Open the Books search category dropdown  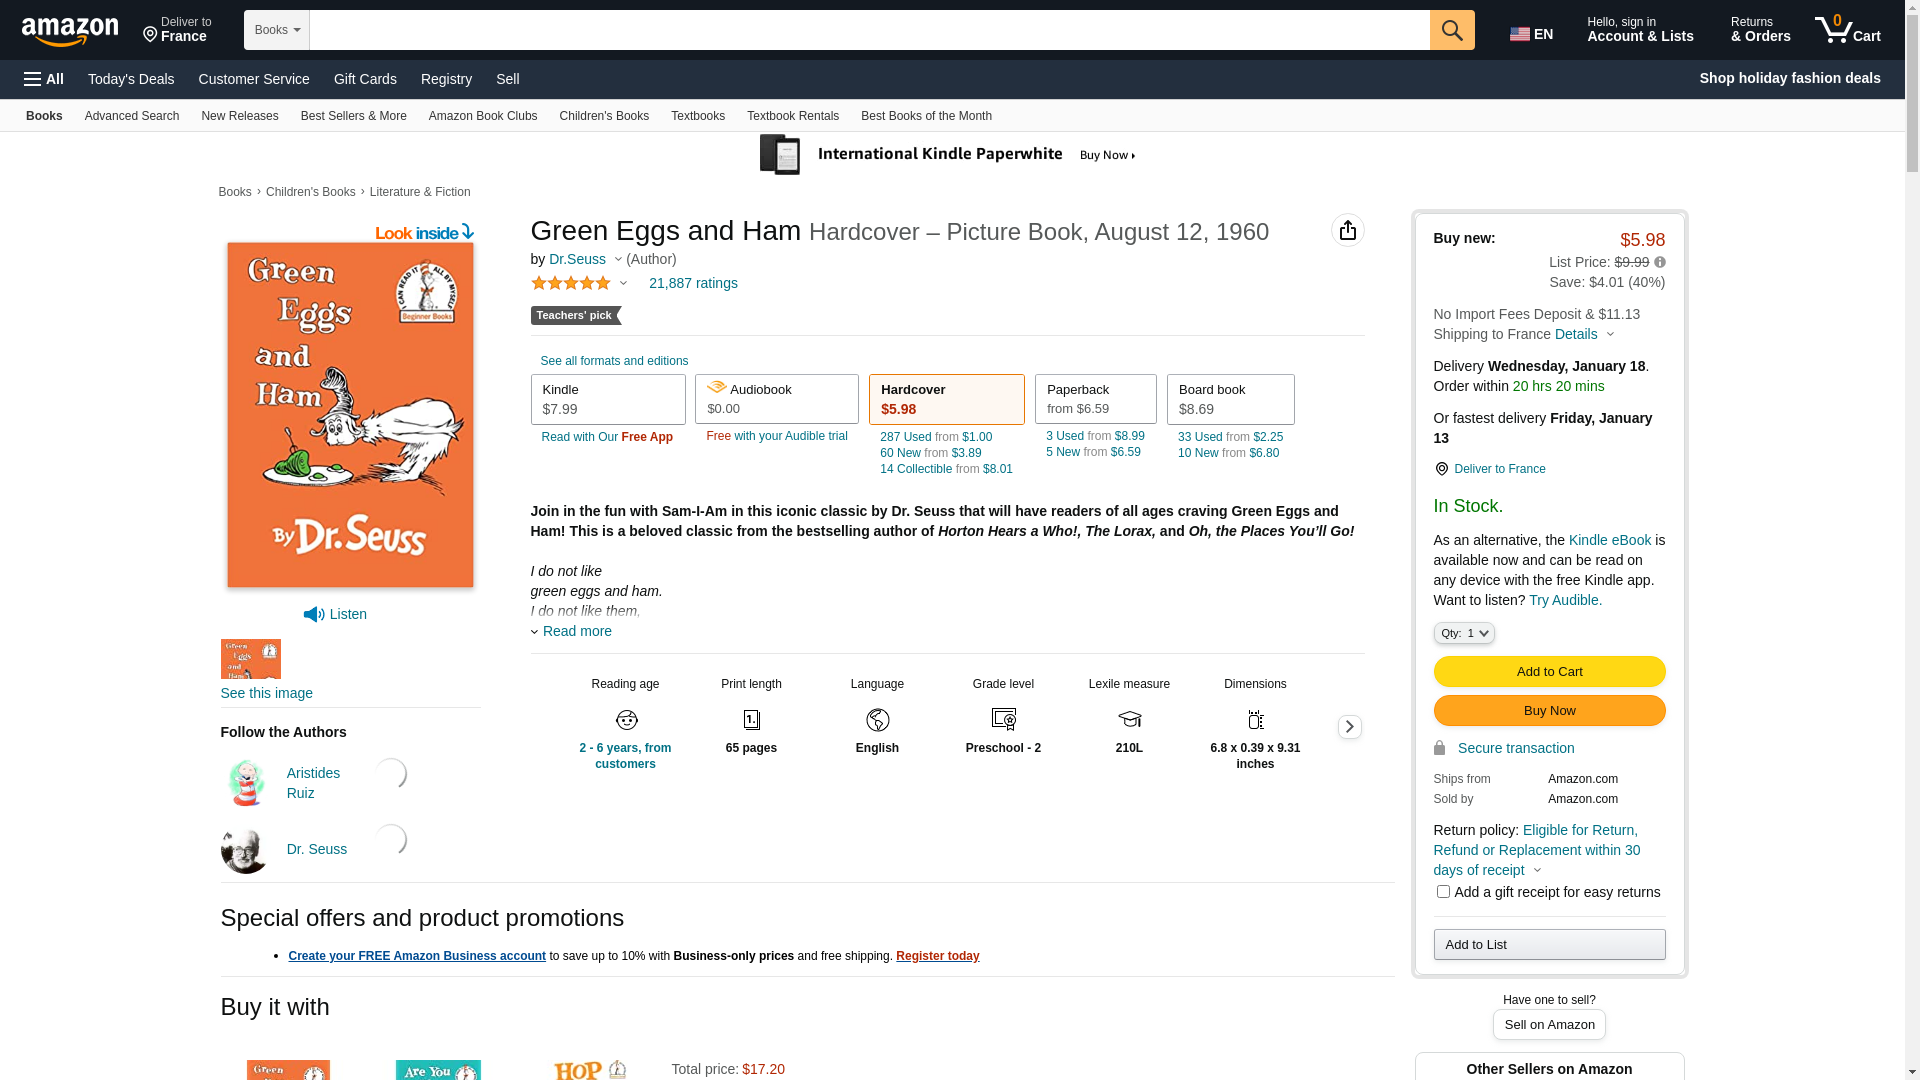click(277, 30)
